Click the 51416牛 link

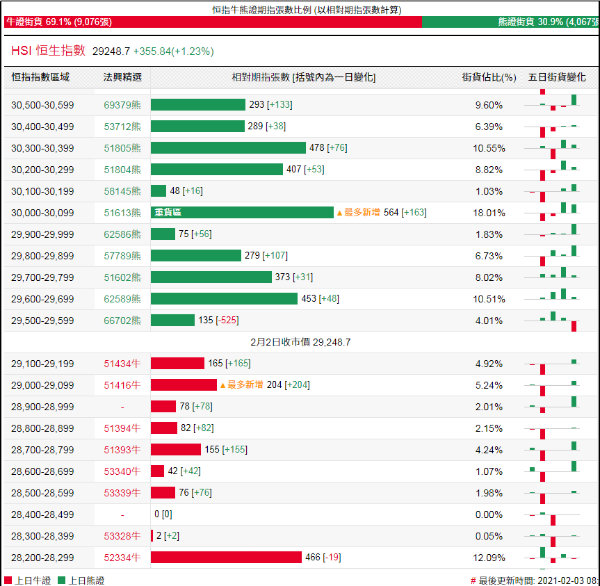122,385
